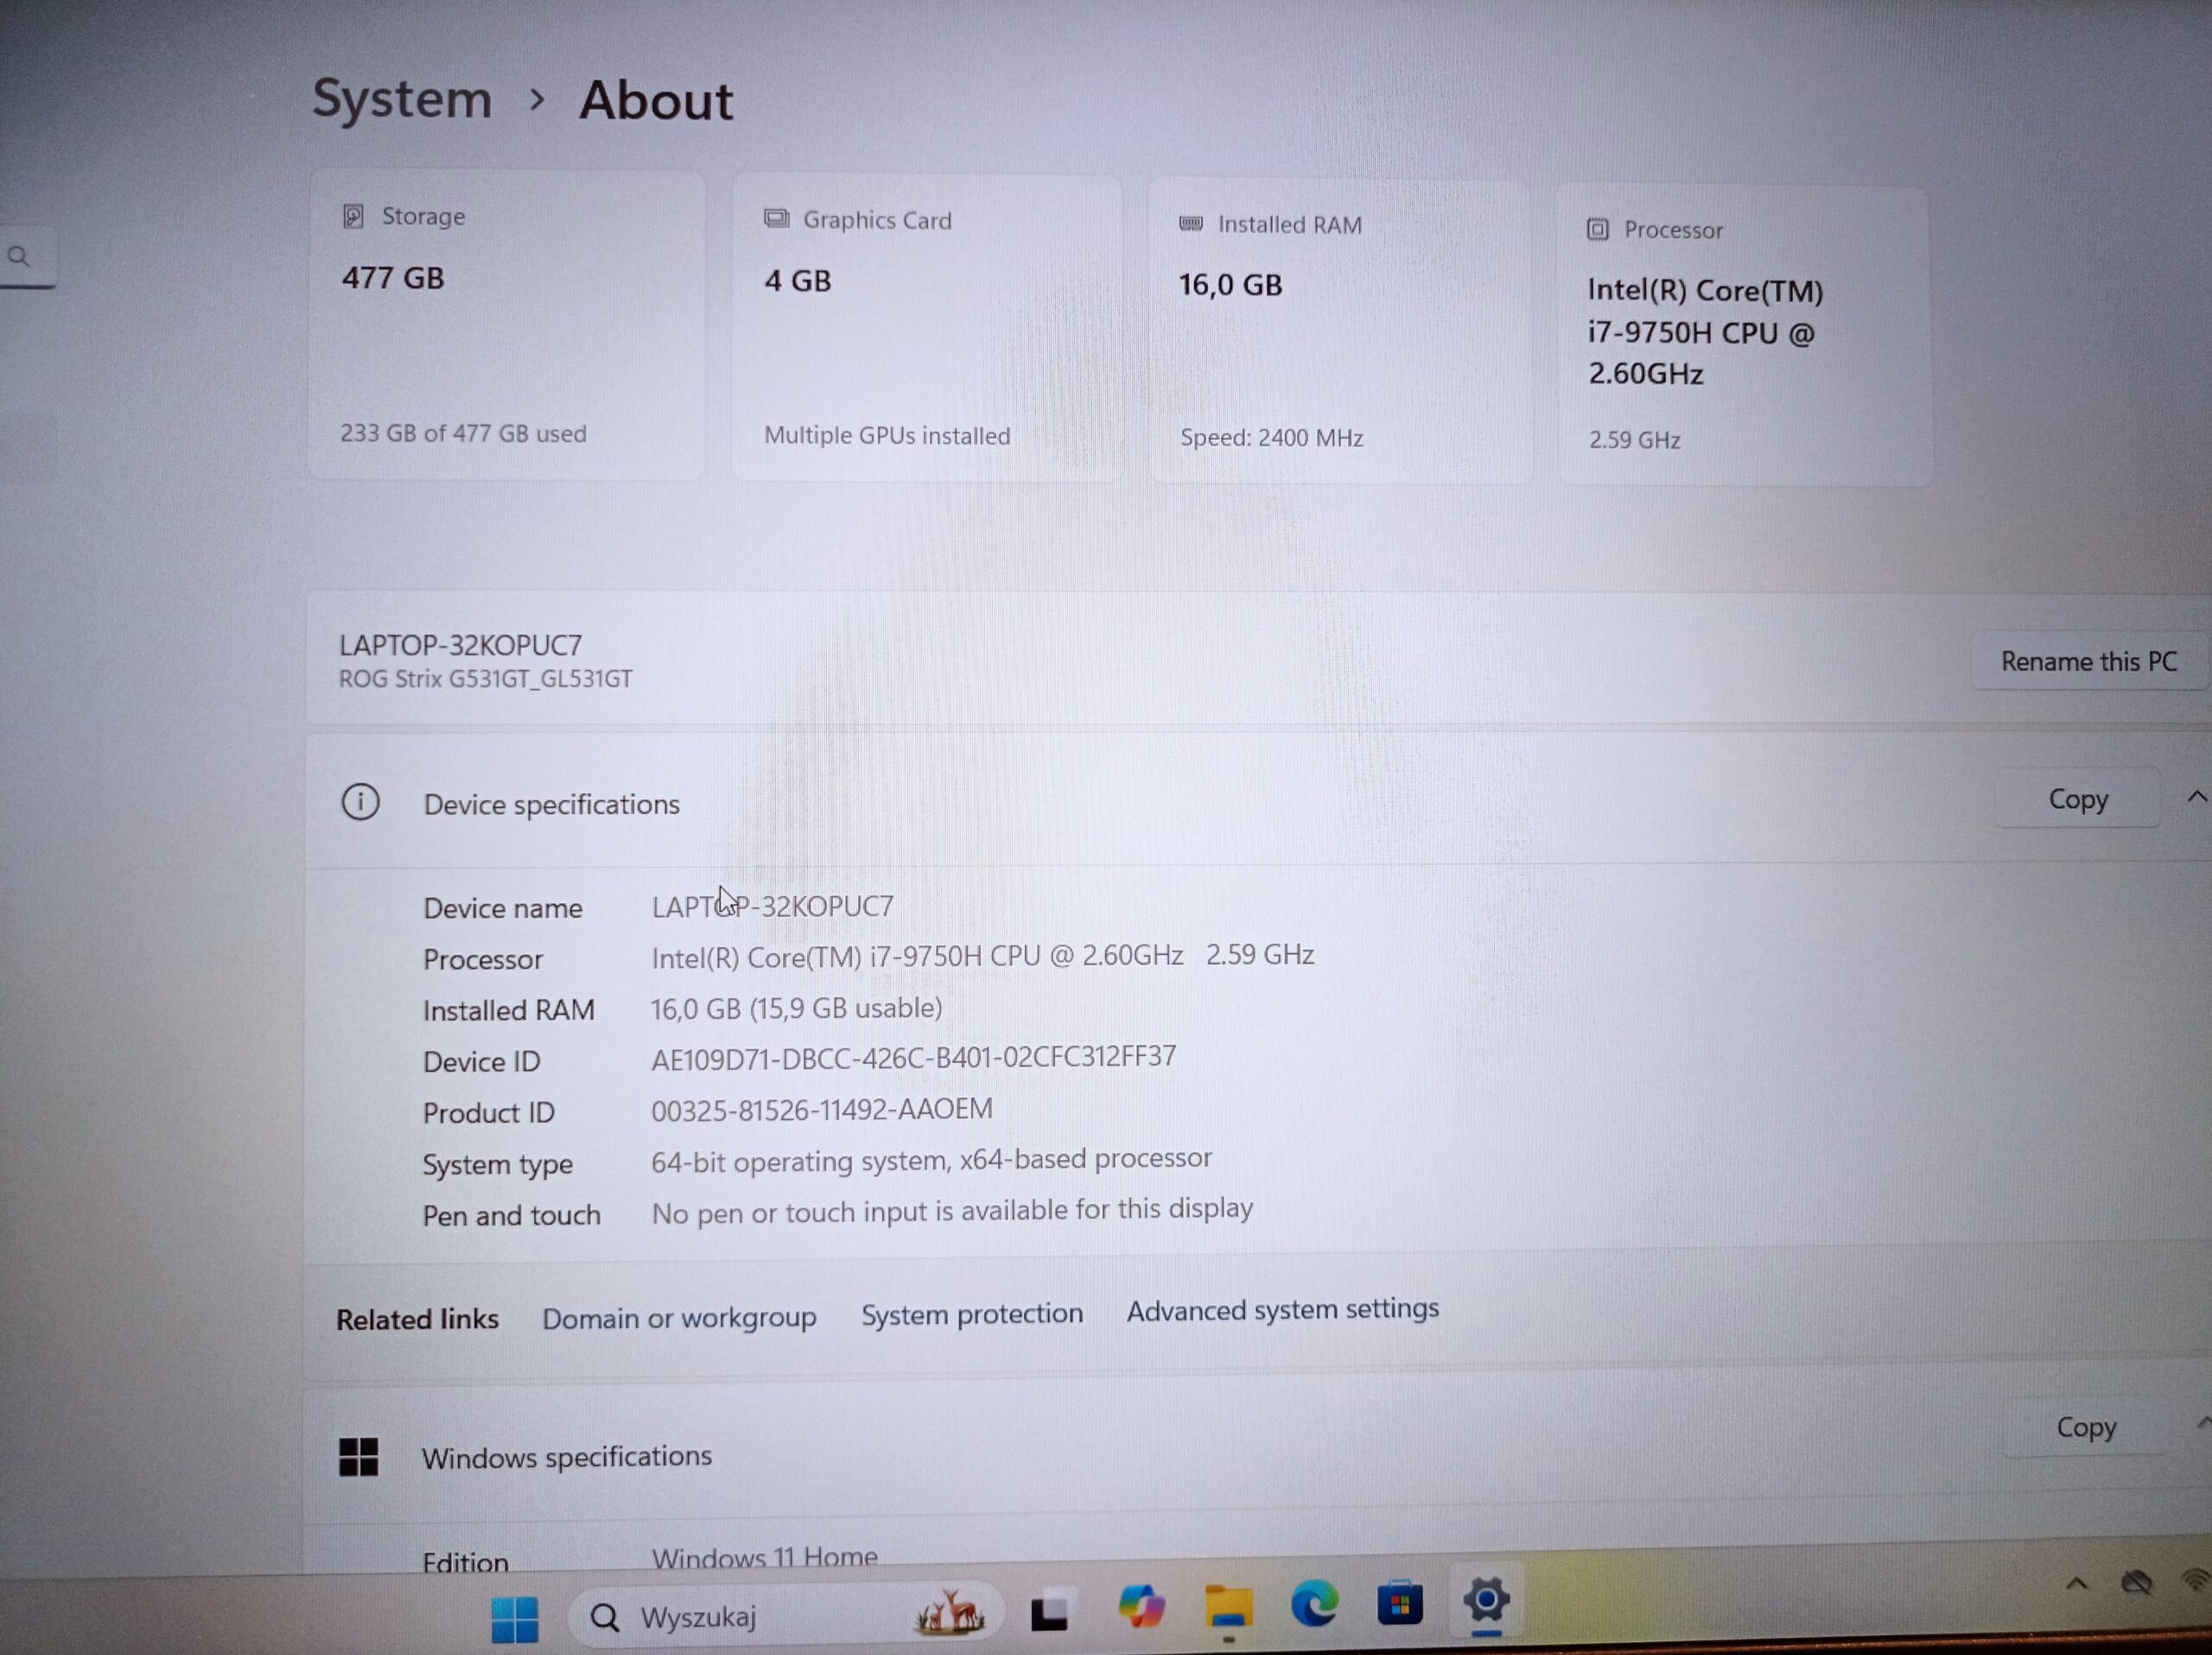Viewport: 2212px width, 1655px height.
Task: Click the 64-bit operating system text
Action: [931, 1160]
